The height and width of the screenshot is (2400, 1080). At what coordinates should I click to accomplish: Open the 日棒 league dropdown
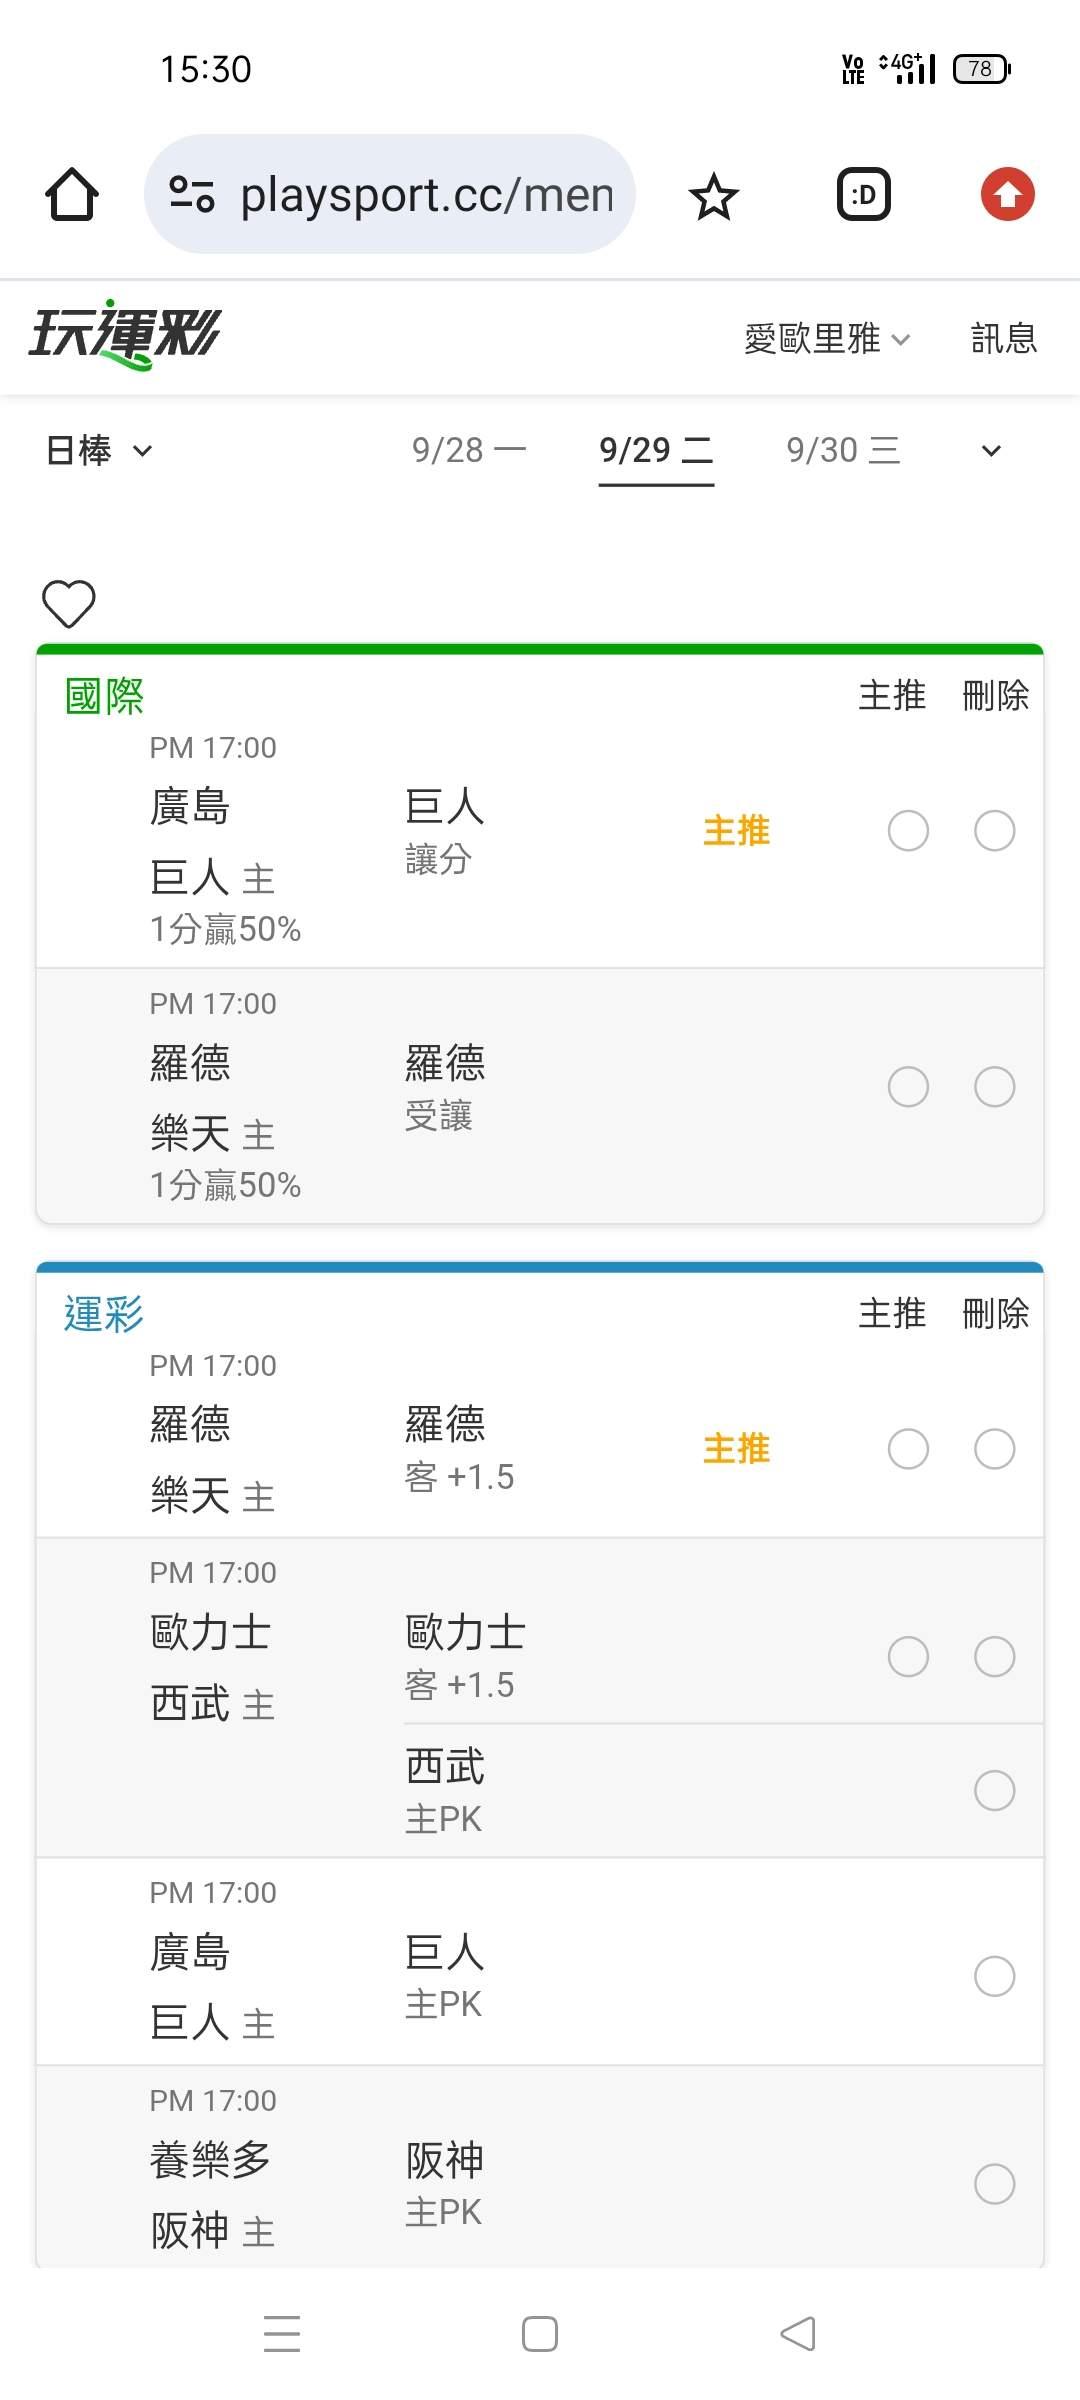pos(99,450)
